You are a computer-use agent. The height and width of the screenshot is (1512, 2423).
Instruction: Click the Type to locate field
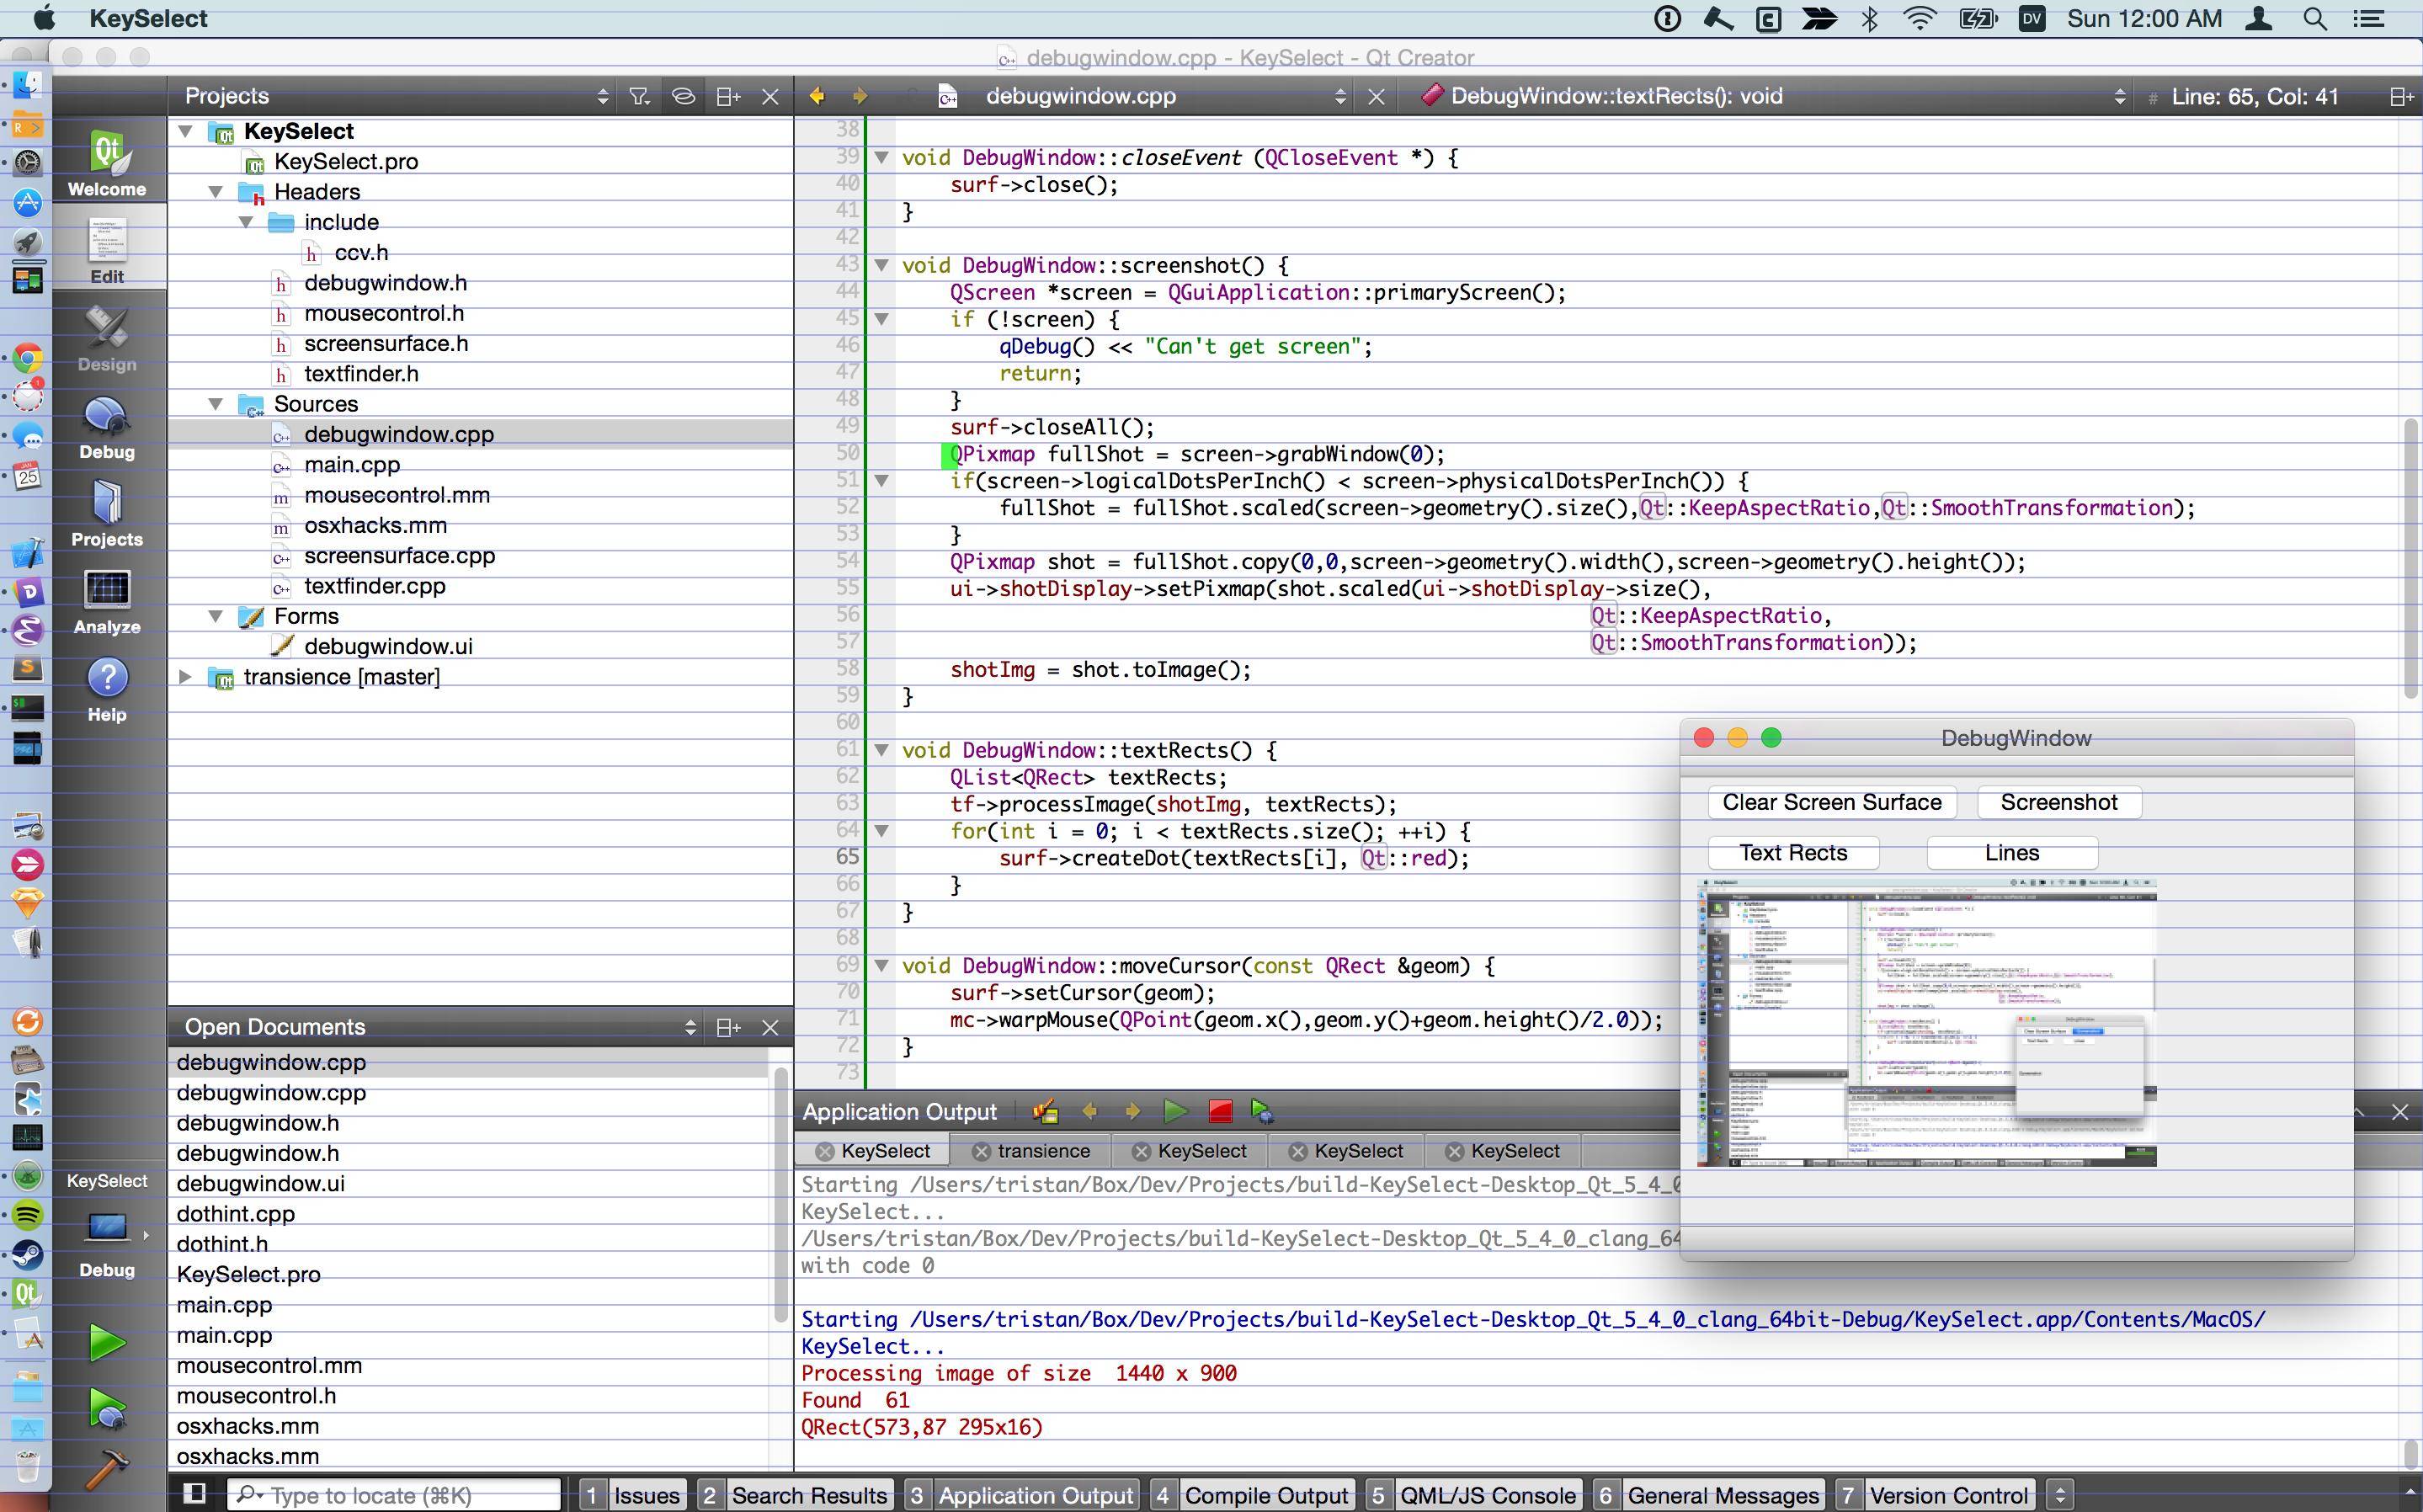[394, 1495]
